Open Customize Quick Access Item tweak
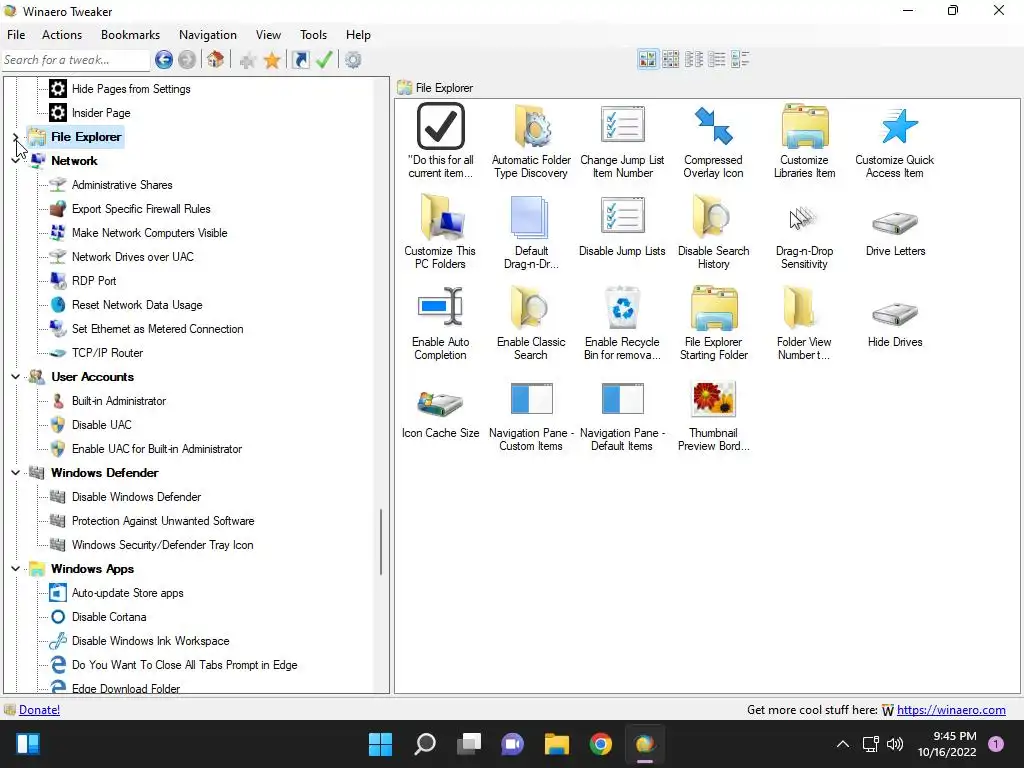1024x768 pixels. 895,140
